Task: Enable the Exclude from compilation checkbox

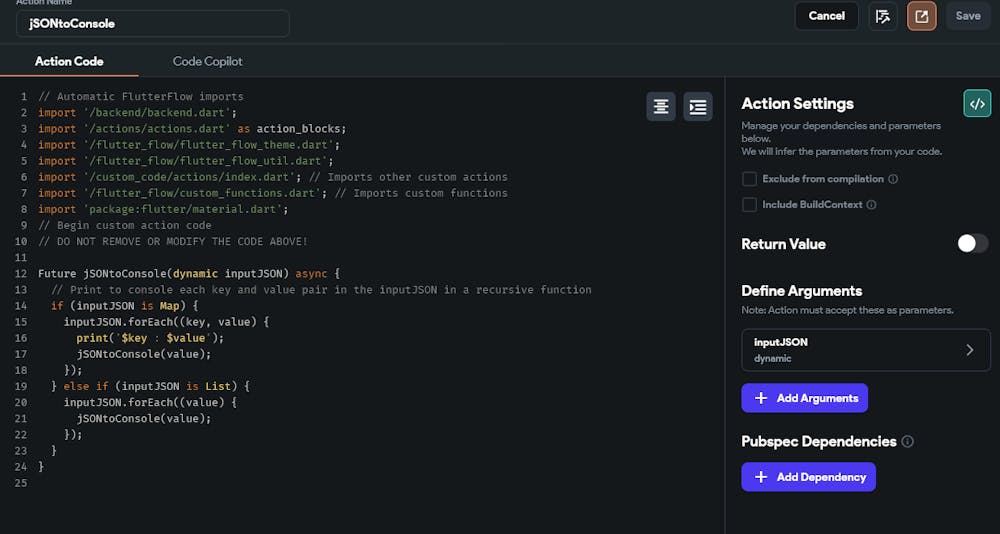Action: pos(749,179)
